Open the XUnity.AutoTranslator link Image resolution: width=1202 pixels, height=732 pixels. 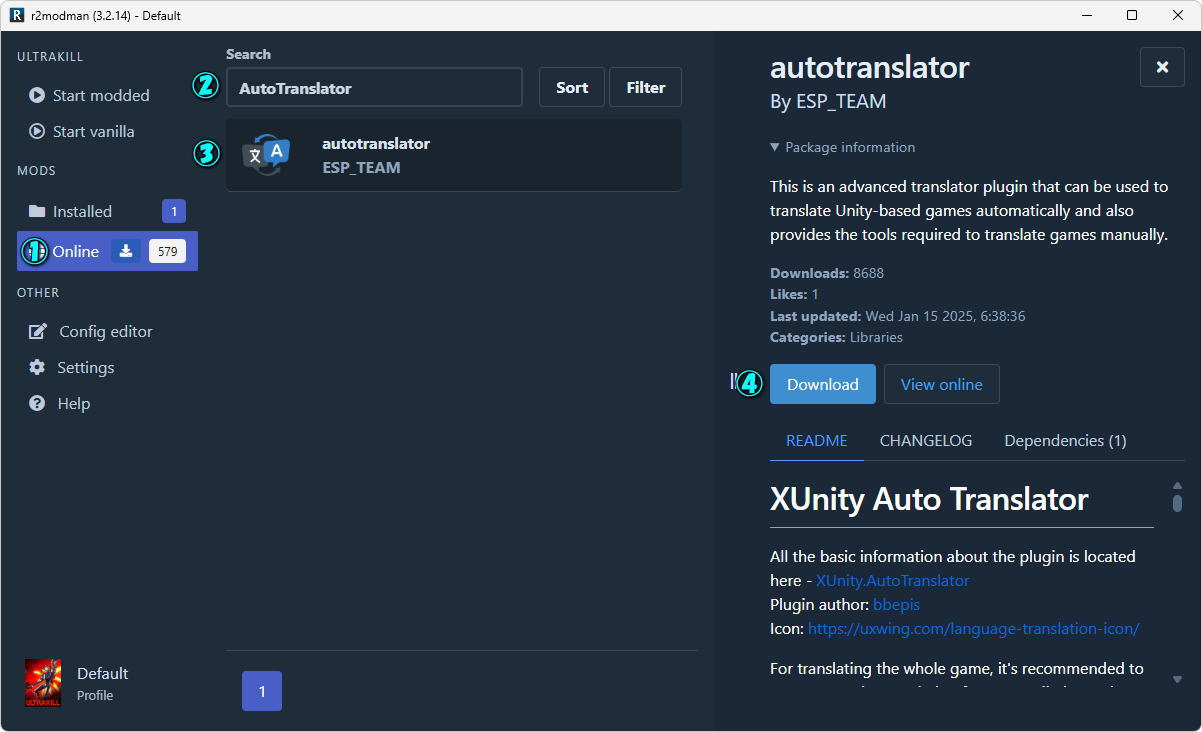[x=892, y=581]
